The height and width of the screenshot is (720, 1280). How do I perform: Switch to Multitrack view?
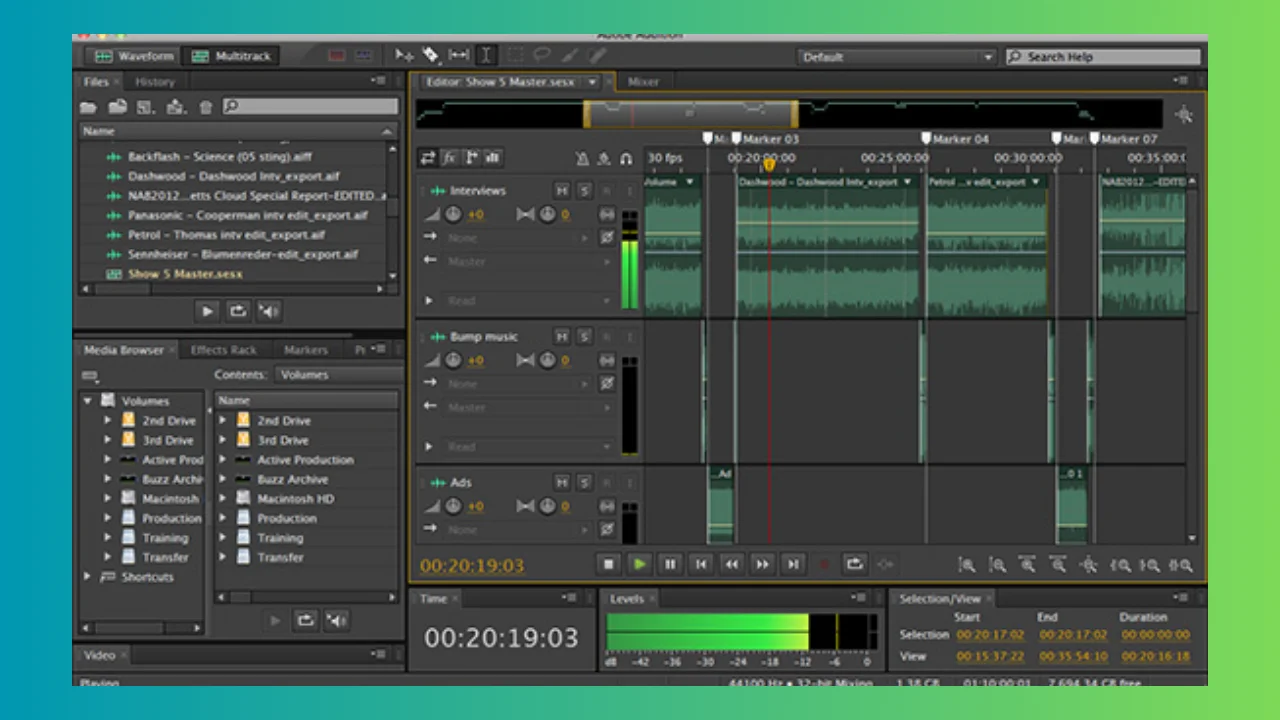tap(231, 56)
